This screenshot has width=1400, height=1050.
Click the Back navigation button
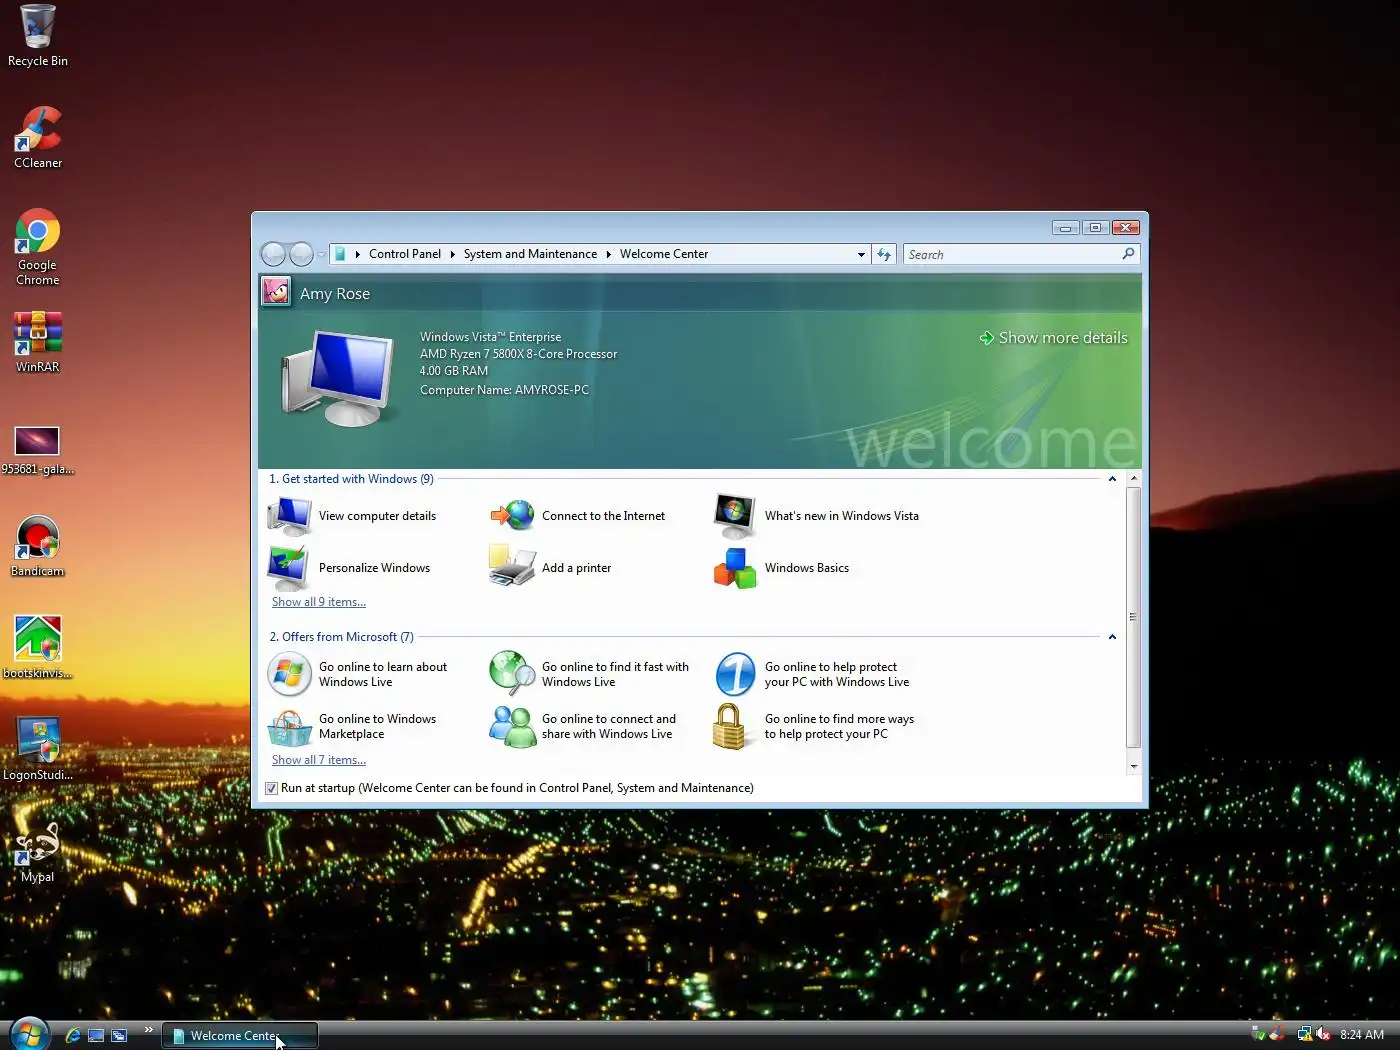coord(273,254)
